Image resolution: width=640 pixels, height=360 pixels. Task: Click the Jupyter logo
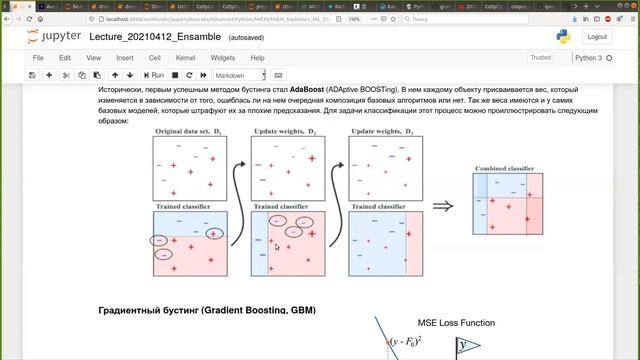54,36
